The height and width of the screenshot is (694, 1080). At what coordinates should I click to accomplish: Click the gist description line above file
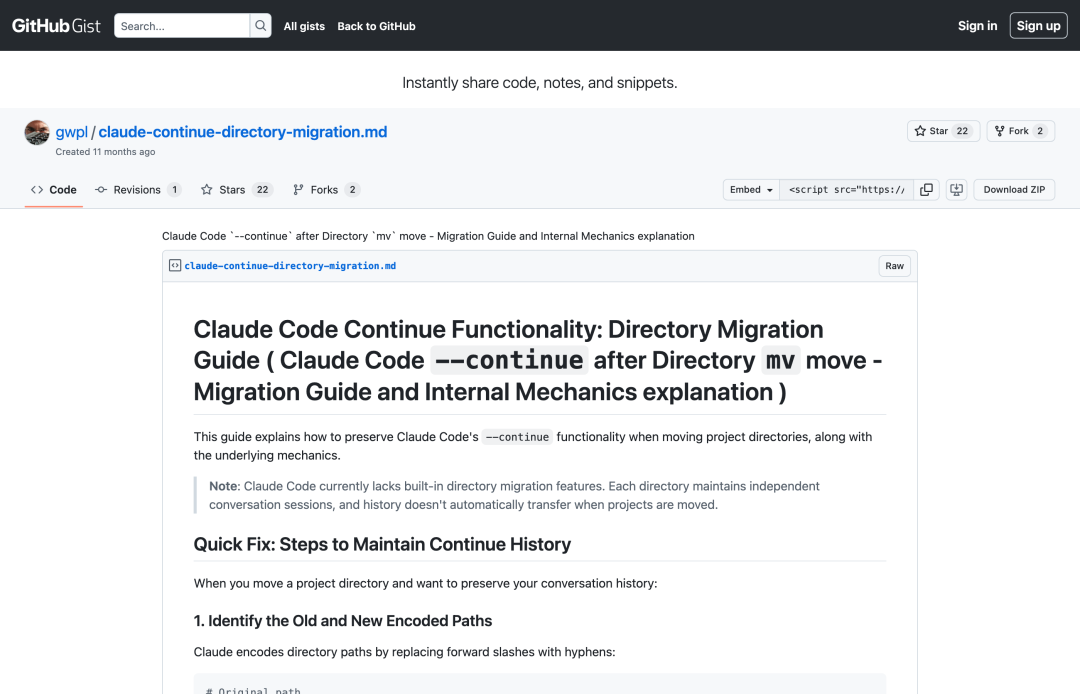pos(428,236)
